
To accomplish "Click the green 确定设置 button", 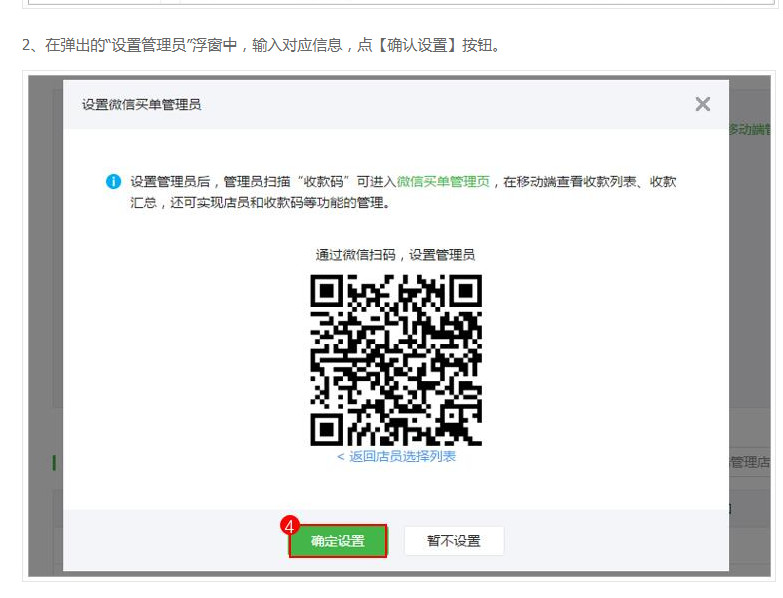I will coord(338,541).
